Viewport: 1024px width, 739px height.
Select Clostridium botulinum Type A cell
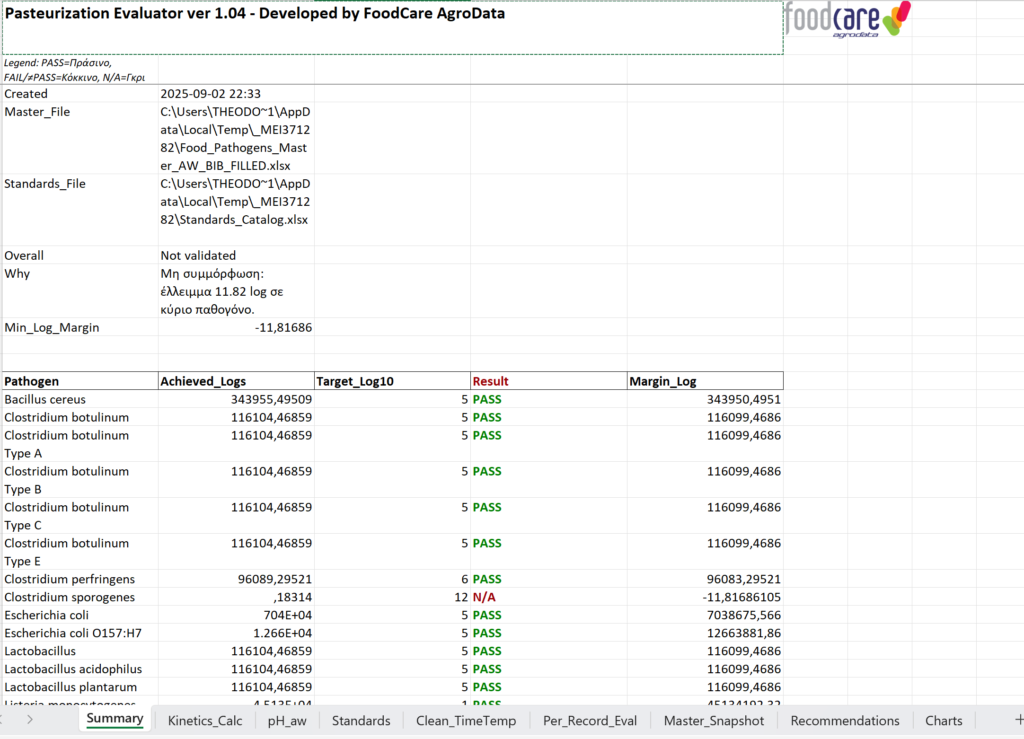pos(80,444)
